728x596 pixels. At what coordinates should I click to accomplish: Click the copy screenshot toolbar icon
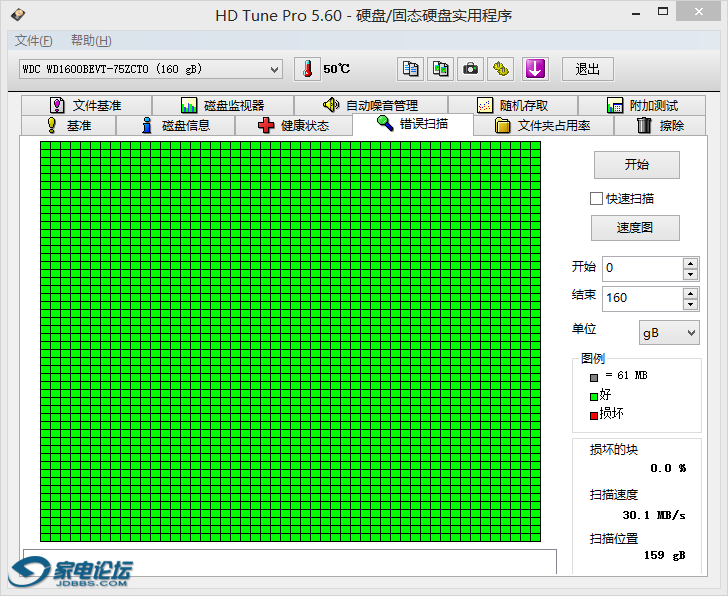(440, 69)
